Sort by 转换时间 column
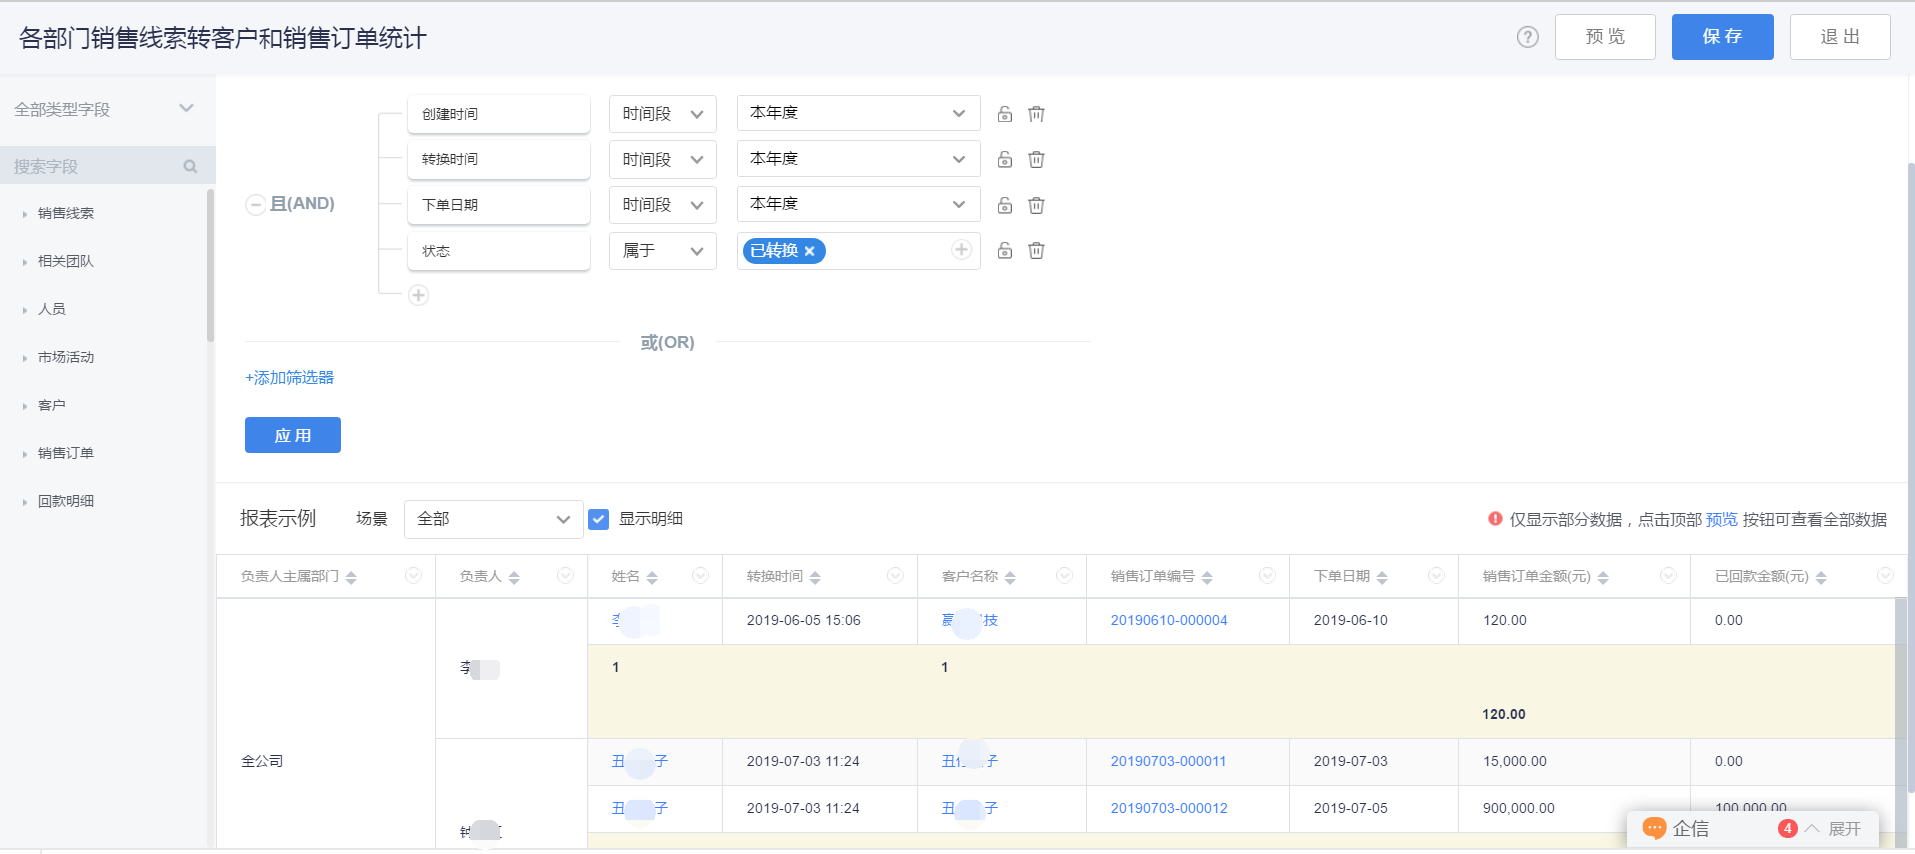 (815, 577)
